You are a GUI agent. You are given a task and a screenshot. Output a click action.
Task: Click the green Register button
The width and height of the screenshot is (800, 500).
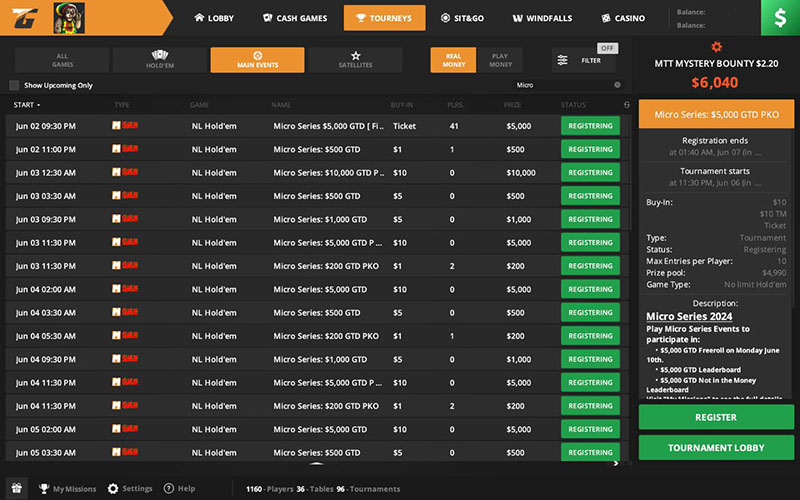point(716,417)
